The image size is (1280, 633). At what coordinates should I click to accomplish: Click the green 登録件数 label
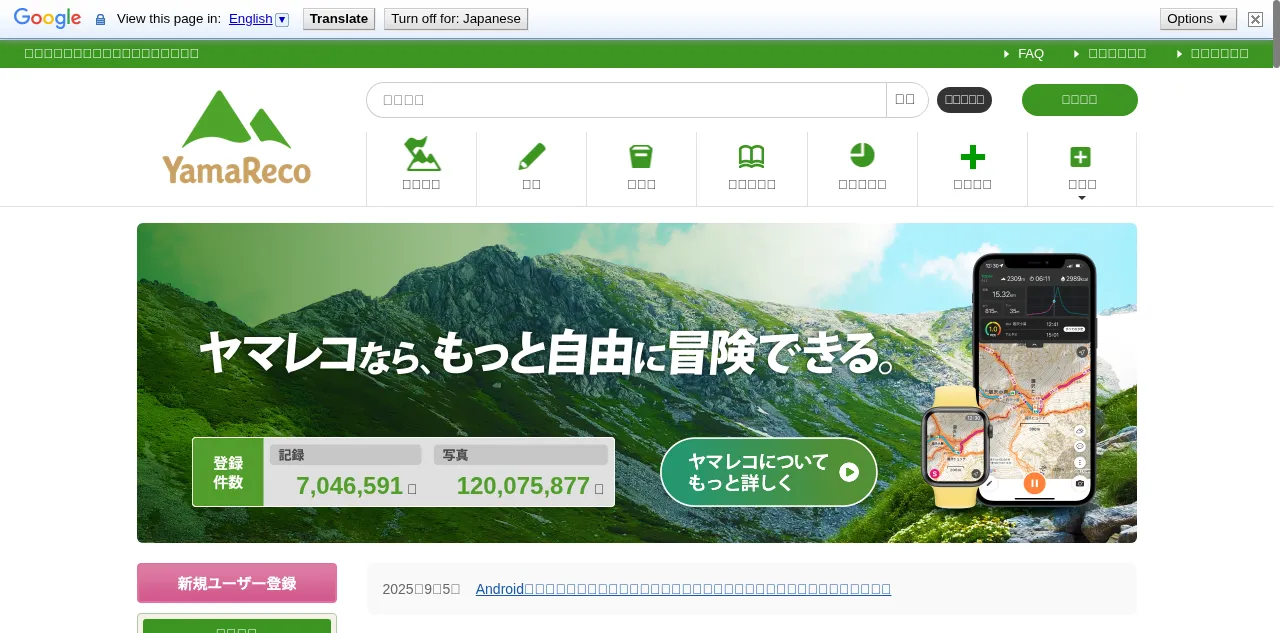(x=228, y=472)
